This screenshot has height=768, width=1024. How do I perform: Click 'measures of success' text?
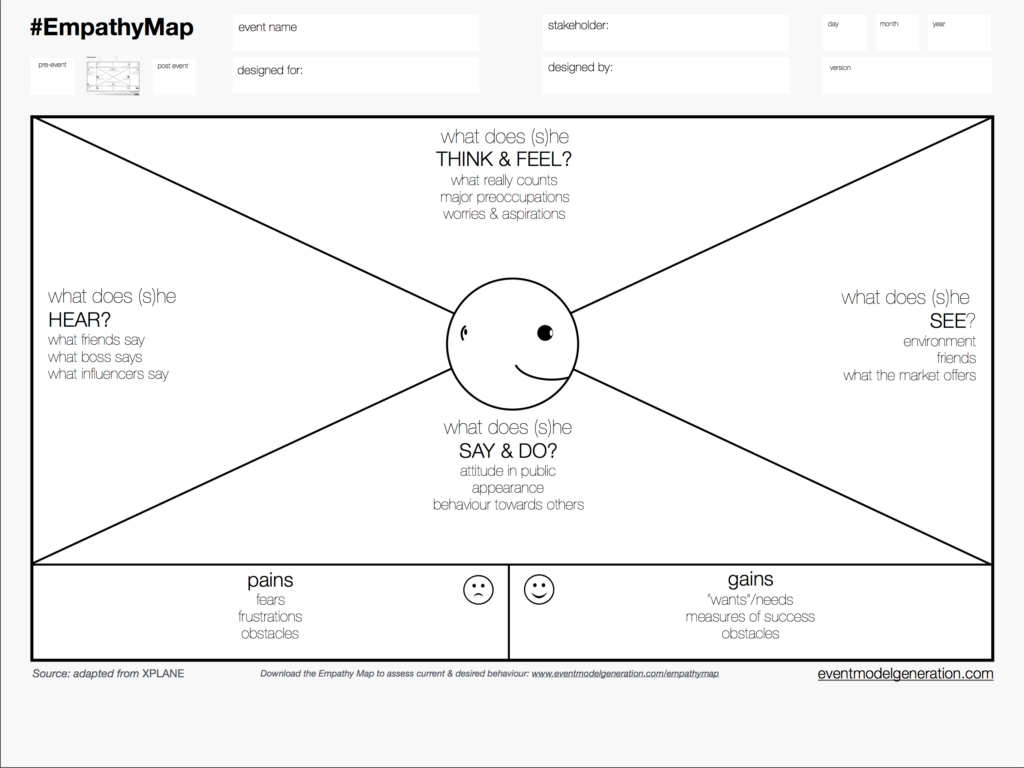750,616
